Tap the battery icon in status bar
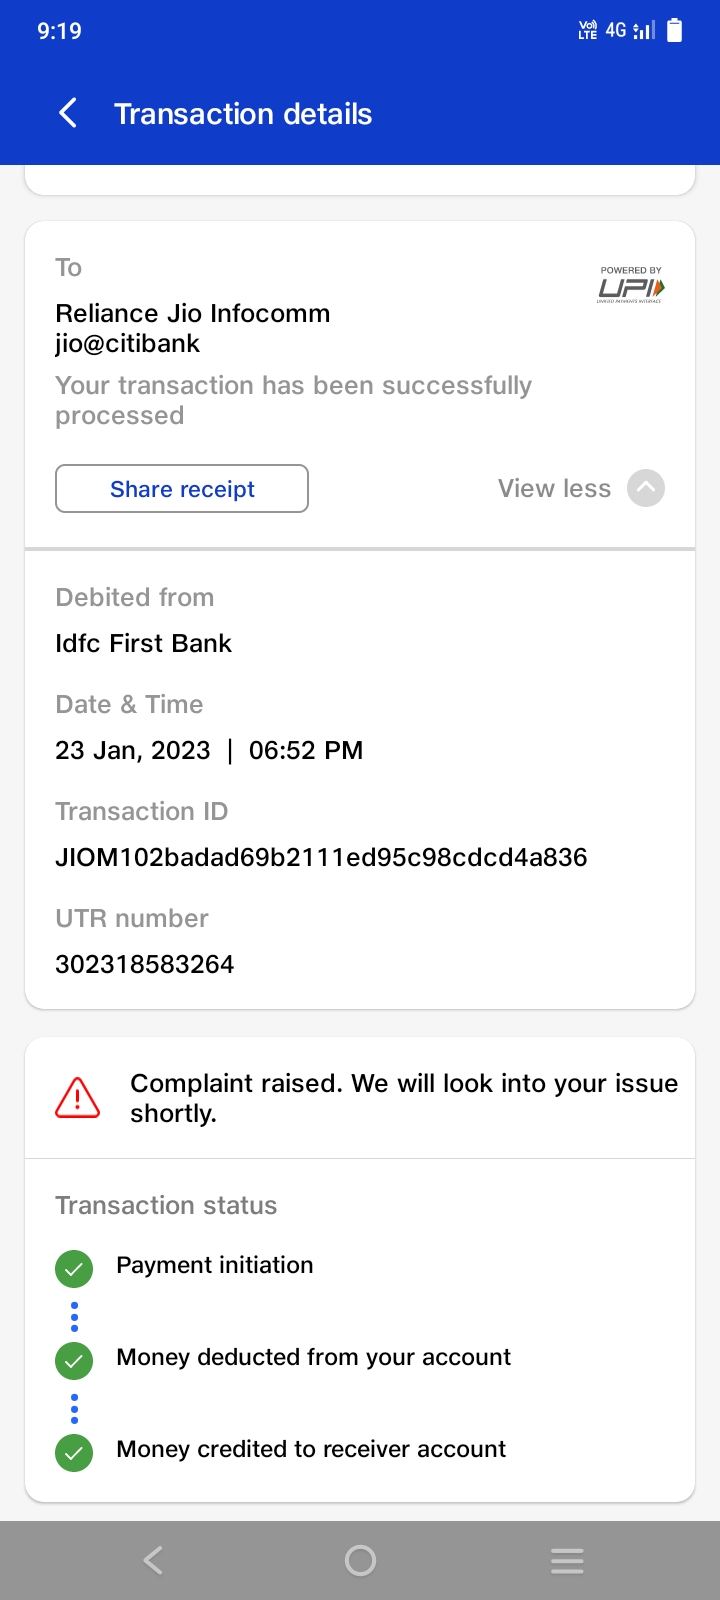Image resolution: width=720 pixels, height=1600 pixels. pos(675,31)
